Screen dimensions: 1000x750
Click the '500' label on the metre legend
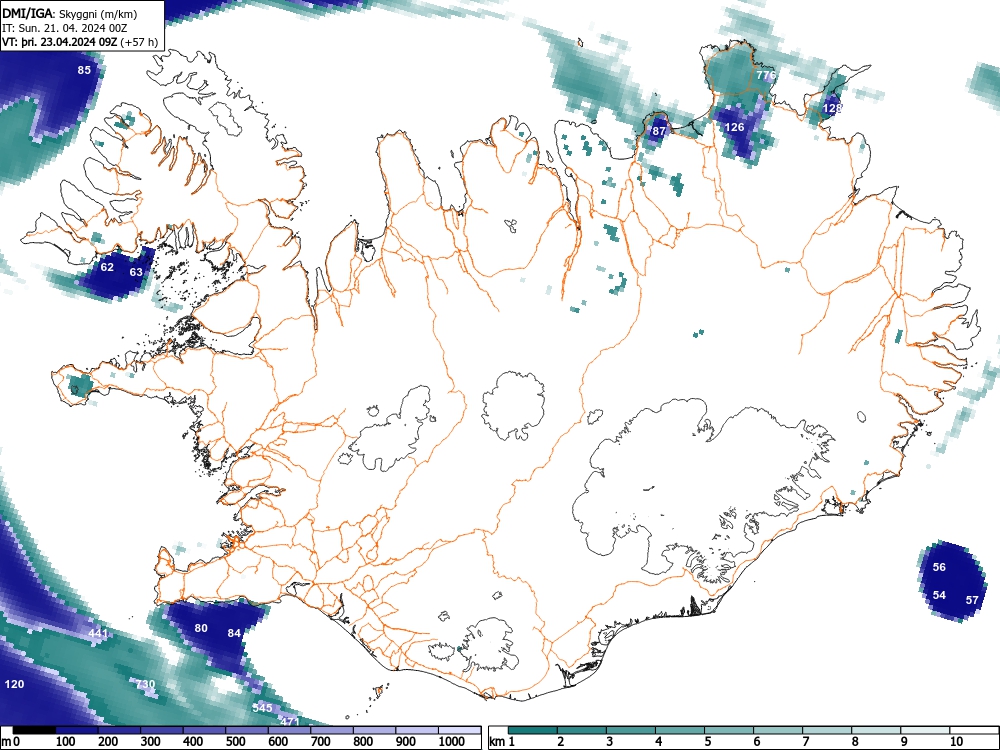235,742
